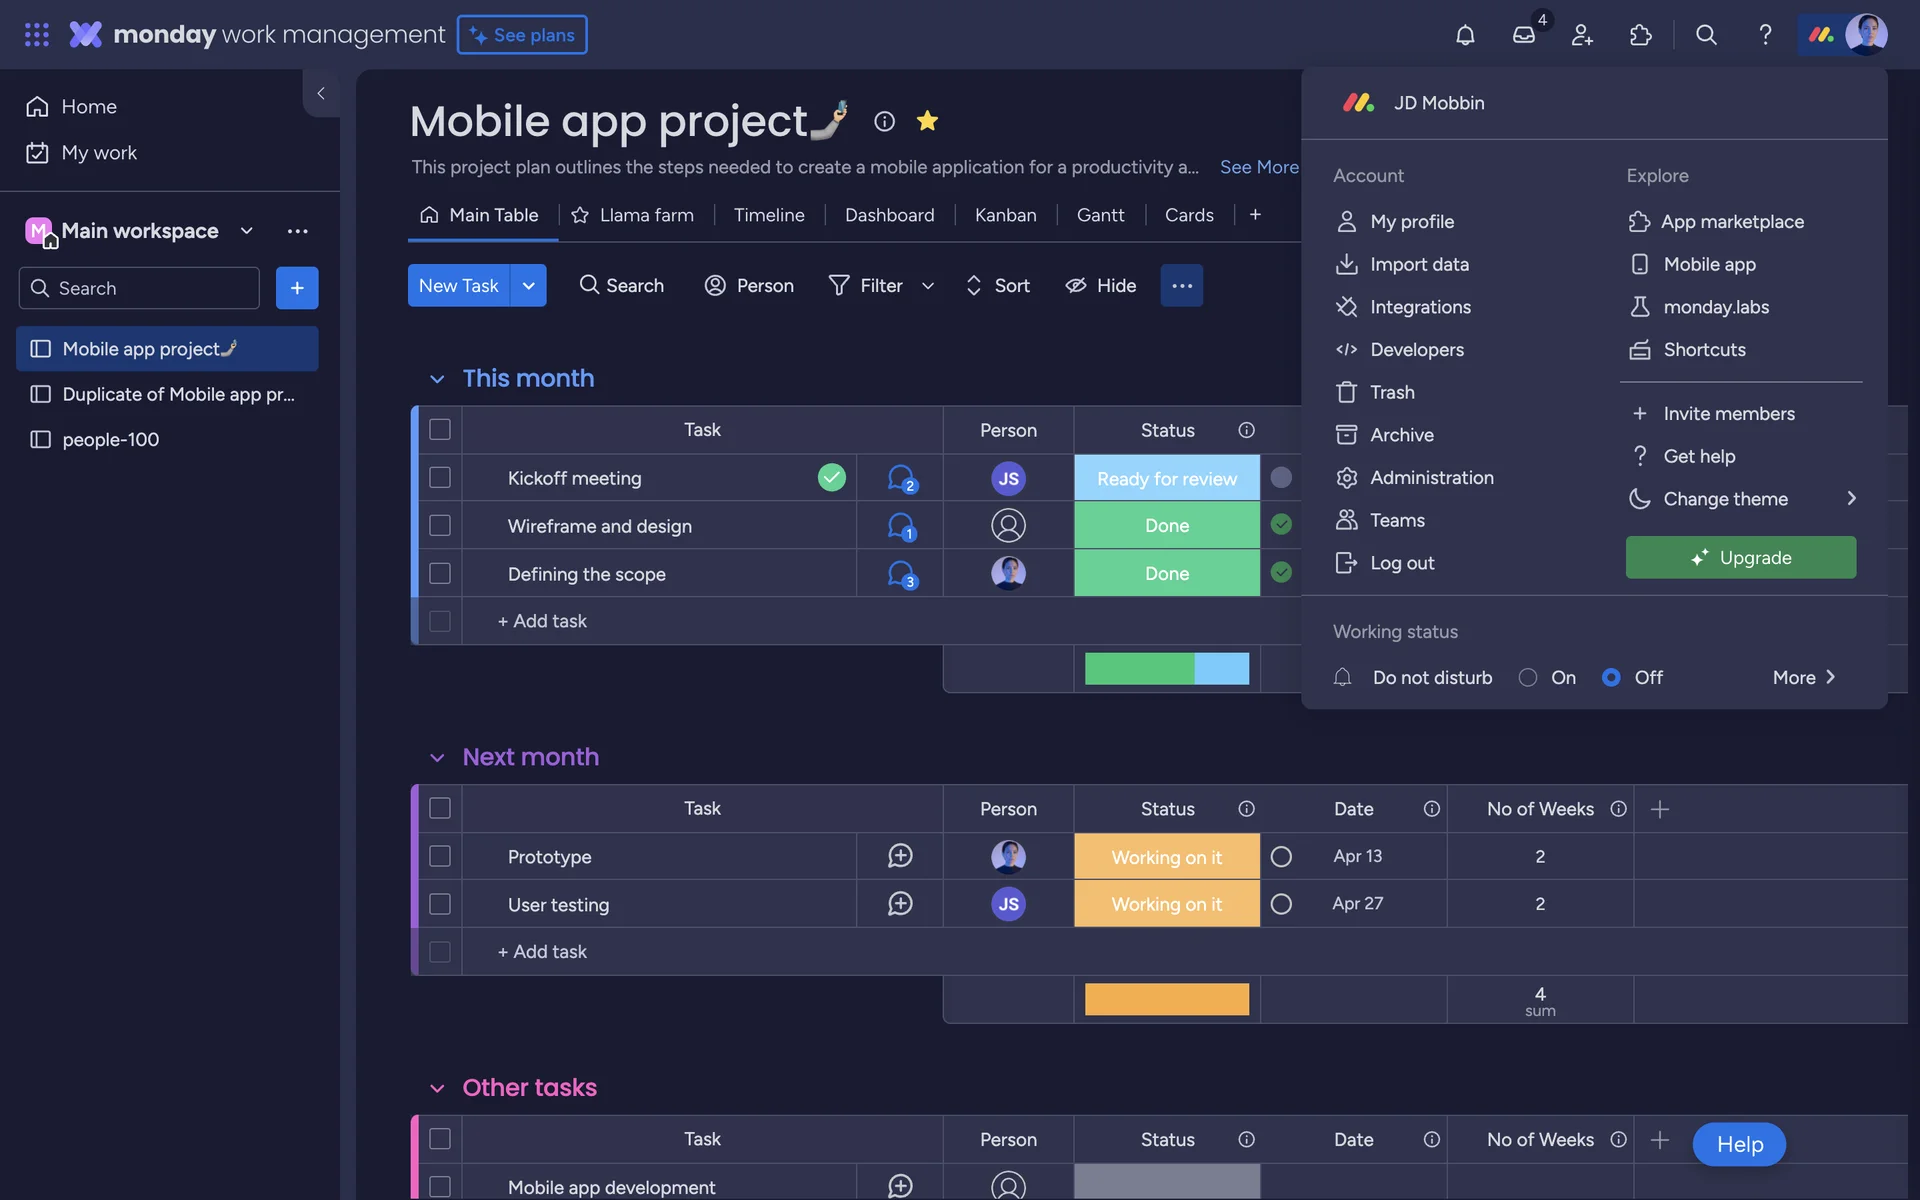Check the Kickoff meeting row checkbox
This screenshot has height=1200, width=1920.
point(440,478)
